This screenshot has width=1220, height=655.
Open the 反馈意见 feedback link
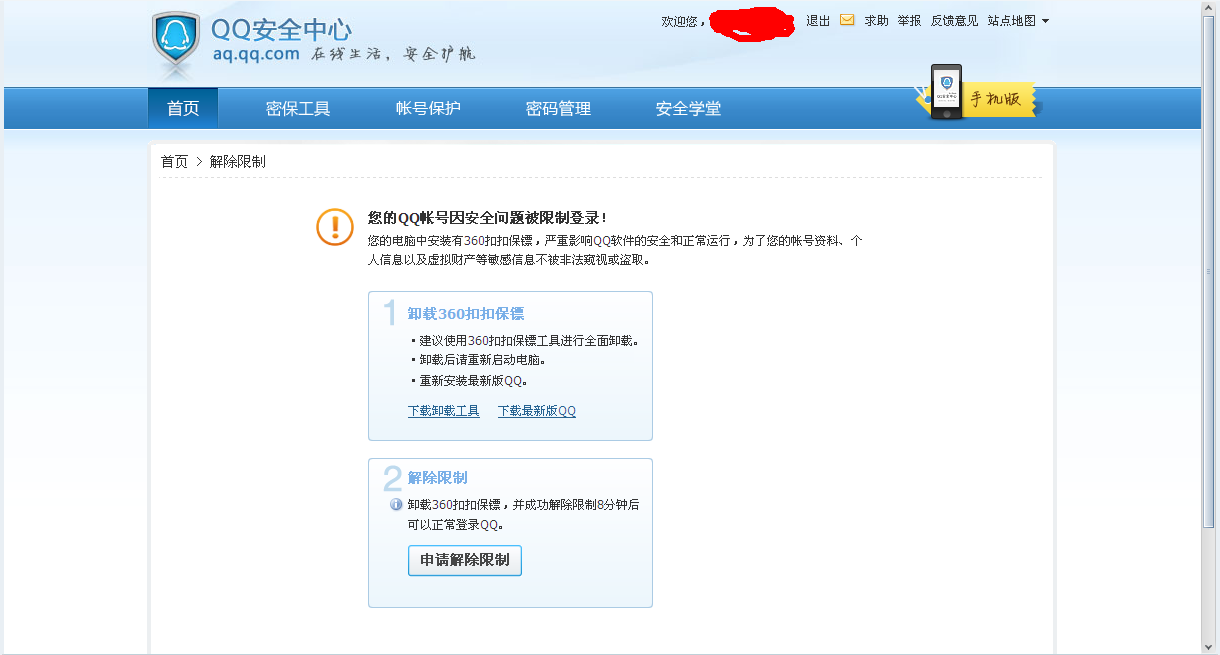[954, 20]
